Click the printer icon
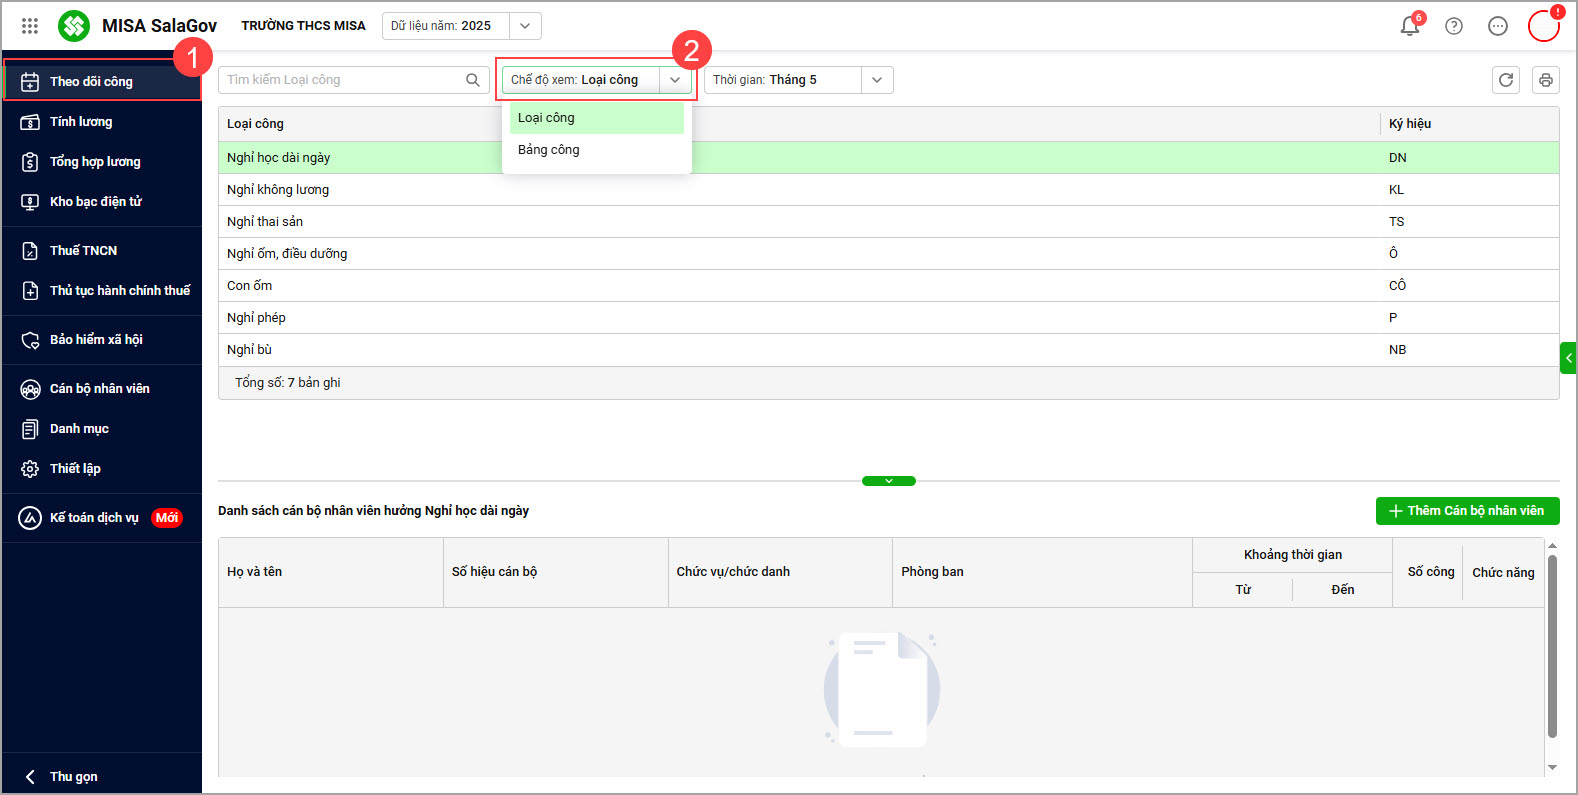Viewport: 1578px width, 795px height. (x=1546, y=80)
